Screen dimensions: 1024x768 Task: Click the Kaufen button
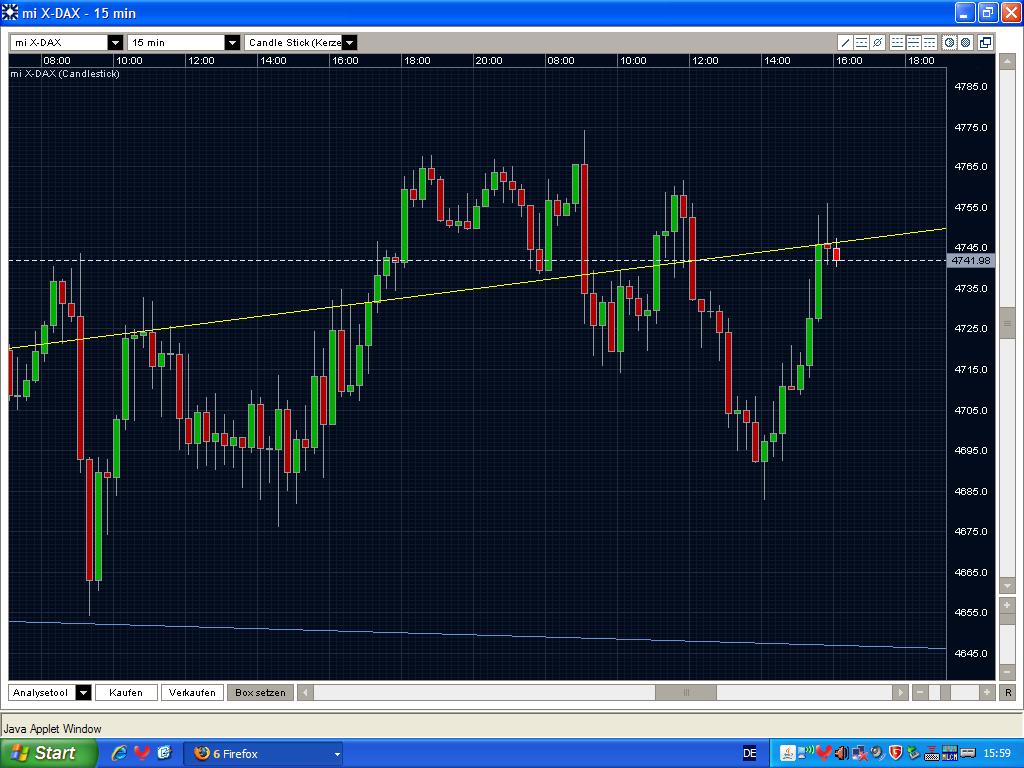(126, 692)
